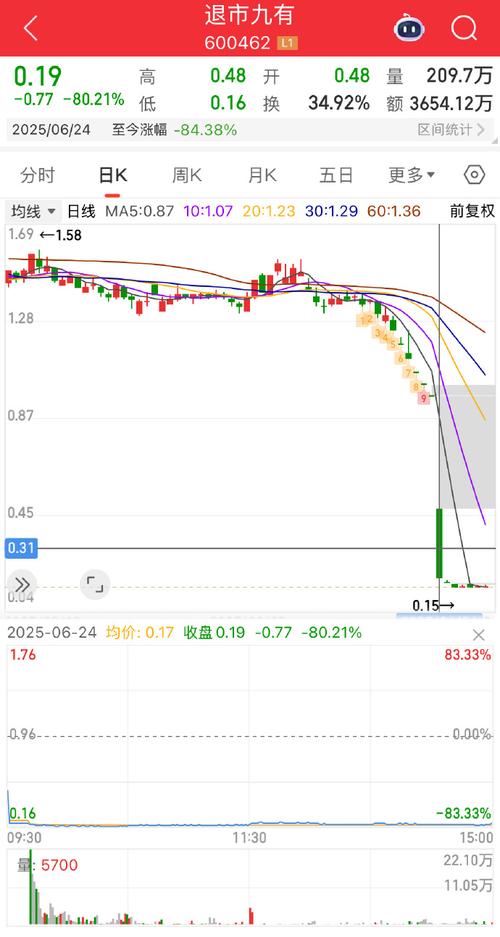Switch to 分时 tab
Screen dimensions: 500x937
[38, 175]
